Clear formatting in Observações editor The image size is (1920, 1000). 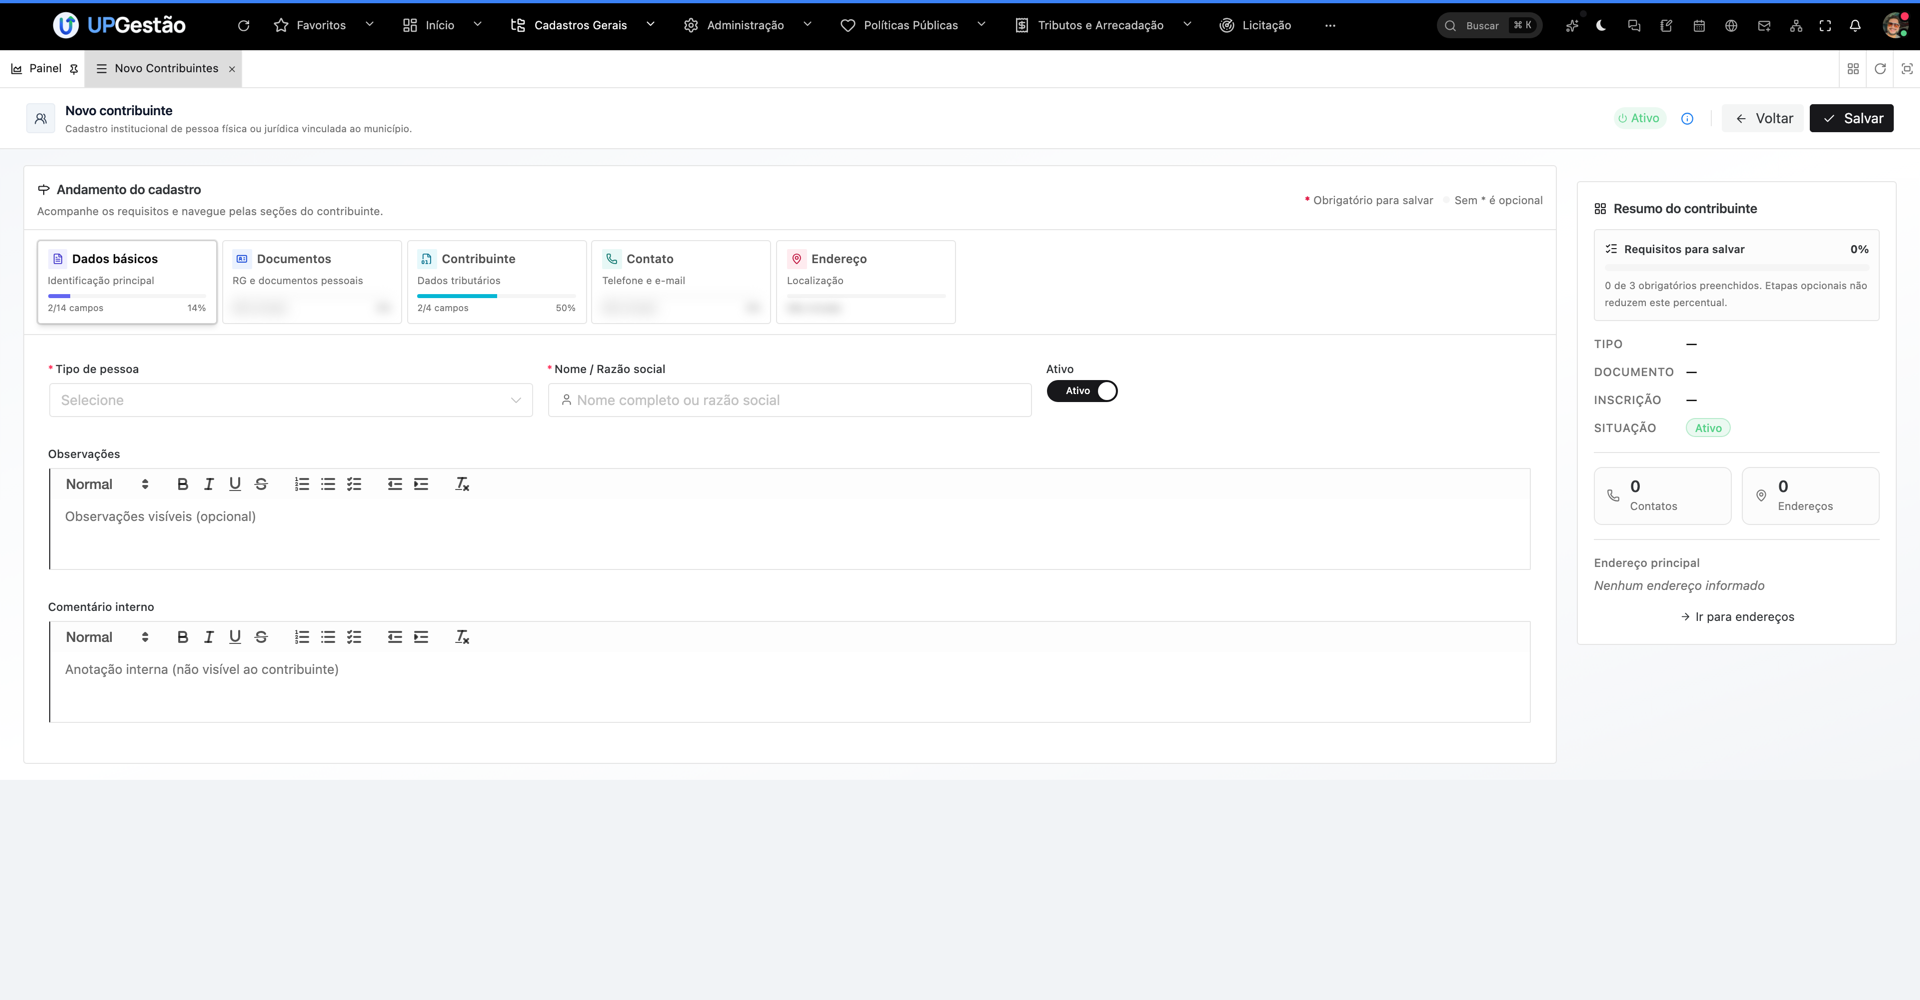click(462, 484)
